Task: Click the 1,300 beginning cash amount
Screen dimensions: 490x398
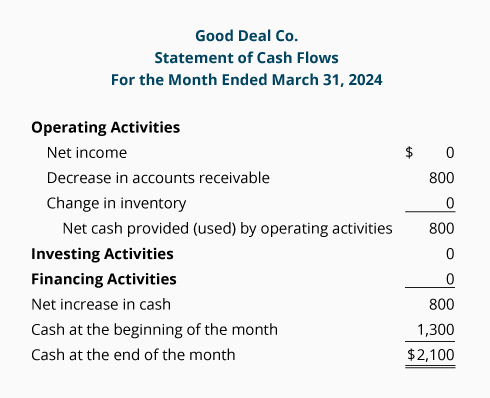Action: pyautogui.click(x=436, y=330)
